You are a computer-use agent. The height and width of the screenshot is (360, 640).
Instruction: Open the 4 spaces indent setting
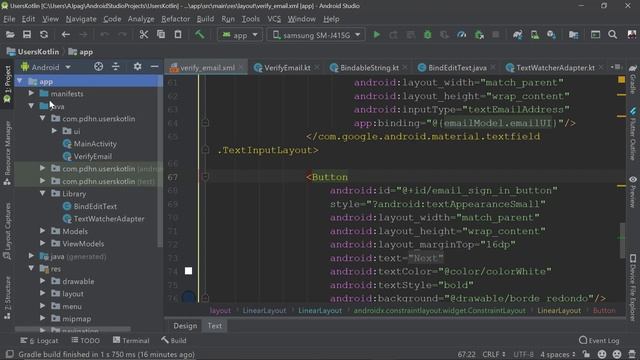(x=558, y=354)
